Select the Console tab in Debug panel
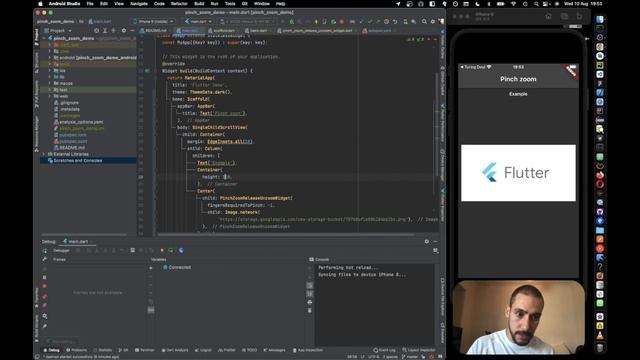 (319, 260)
